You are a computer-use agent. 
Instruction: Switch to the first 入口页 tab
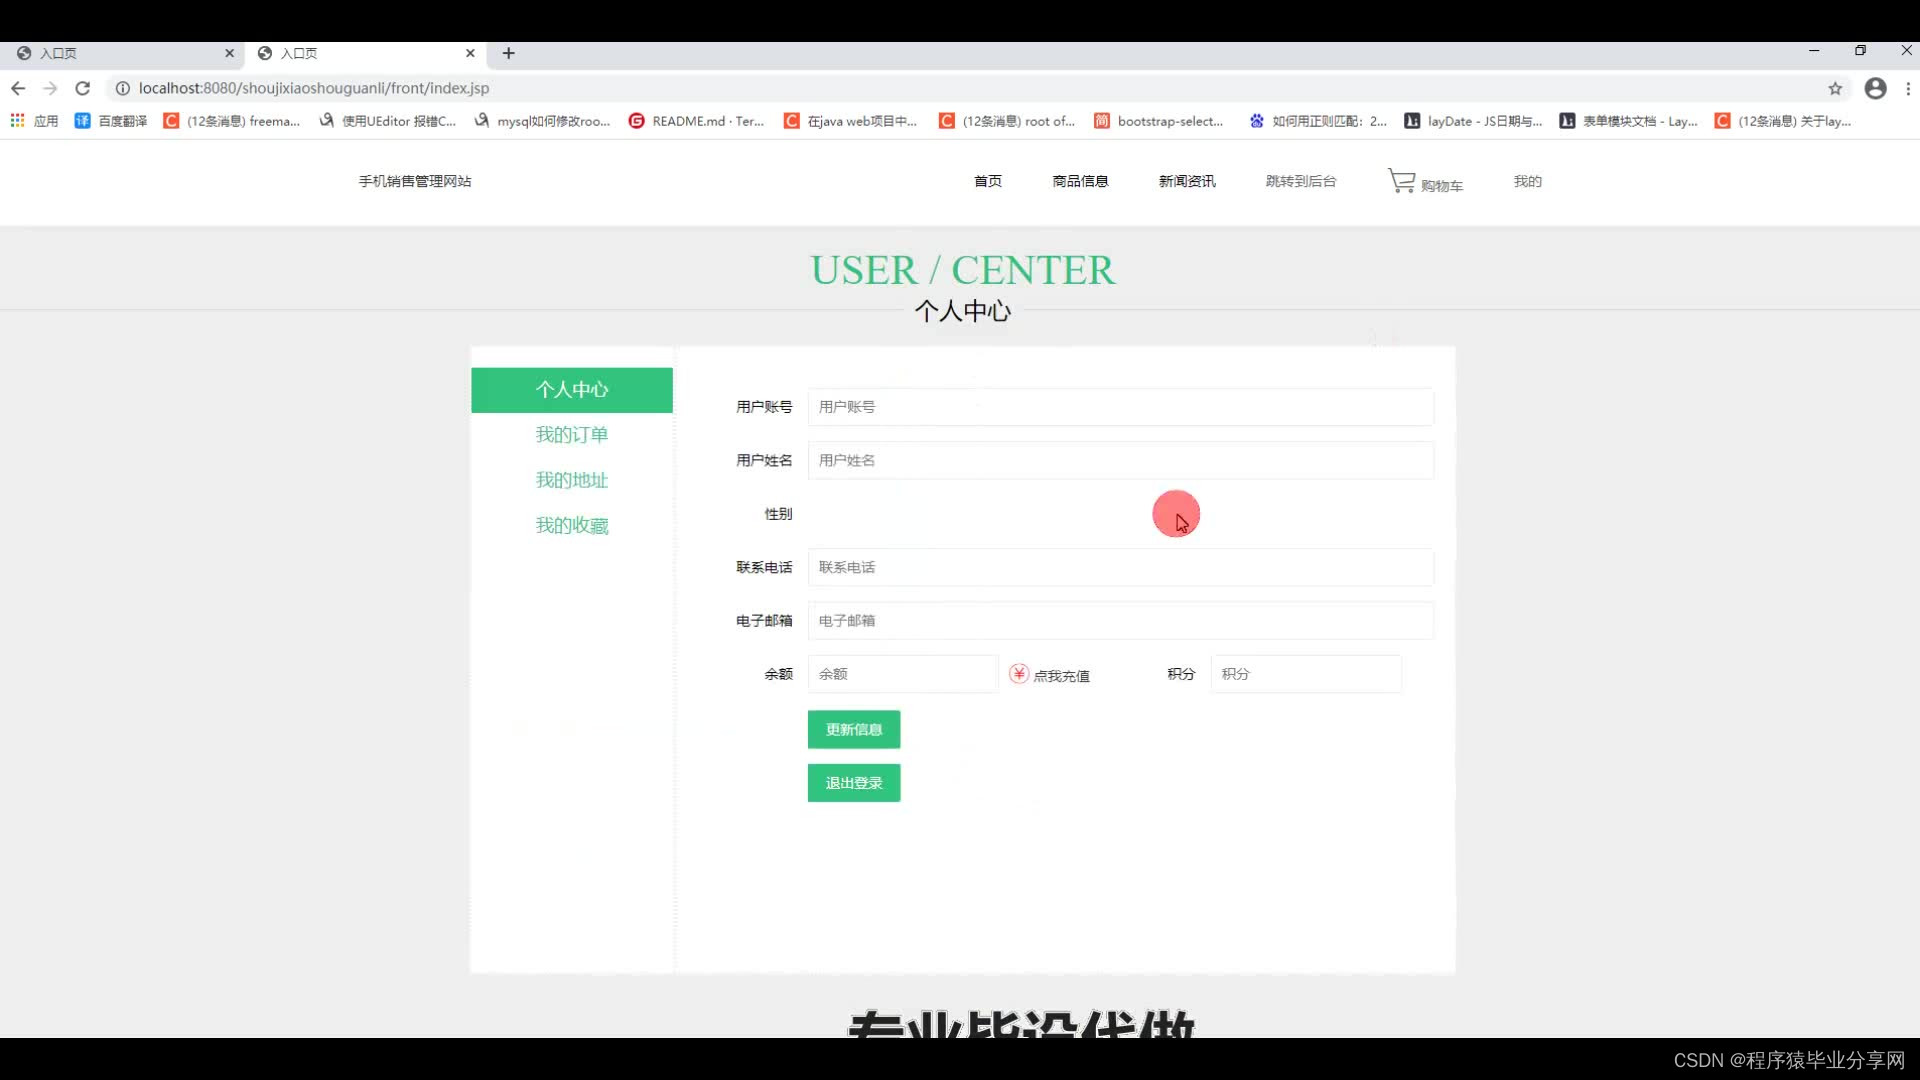click(x=120, y=53)
